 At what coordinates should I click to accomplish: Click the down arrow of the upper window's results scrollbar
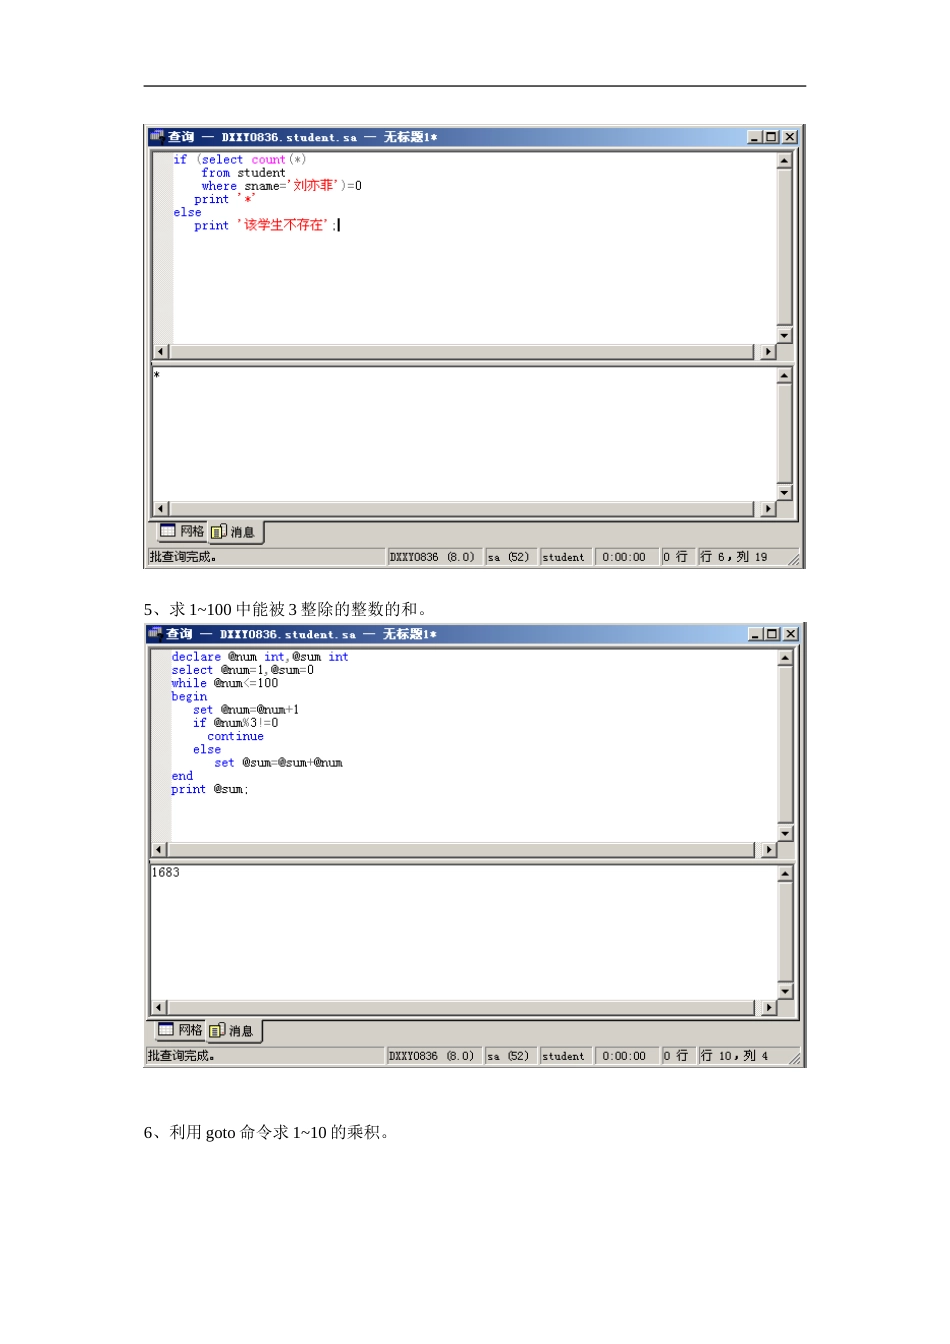coord(785,493)
